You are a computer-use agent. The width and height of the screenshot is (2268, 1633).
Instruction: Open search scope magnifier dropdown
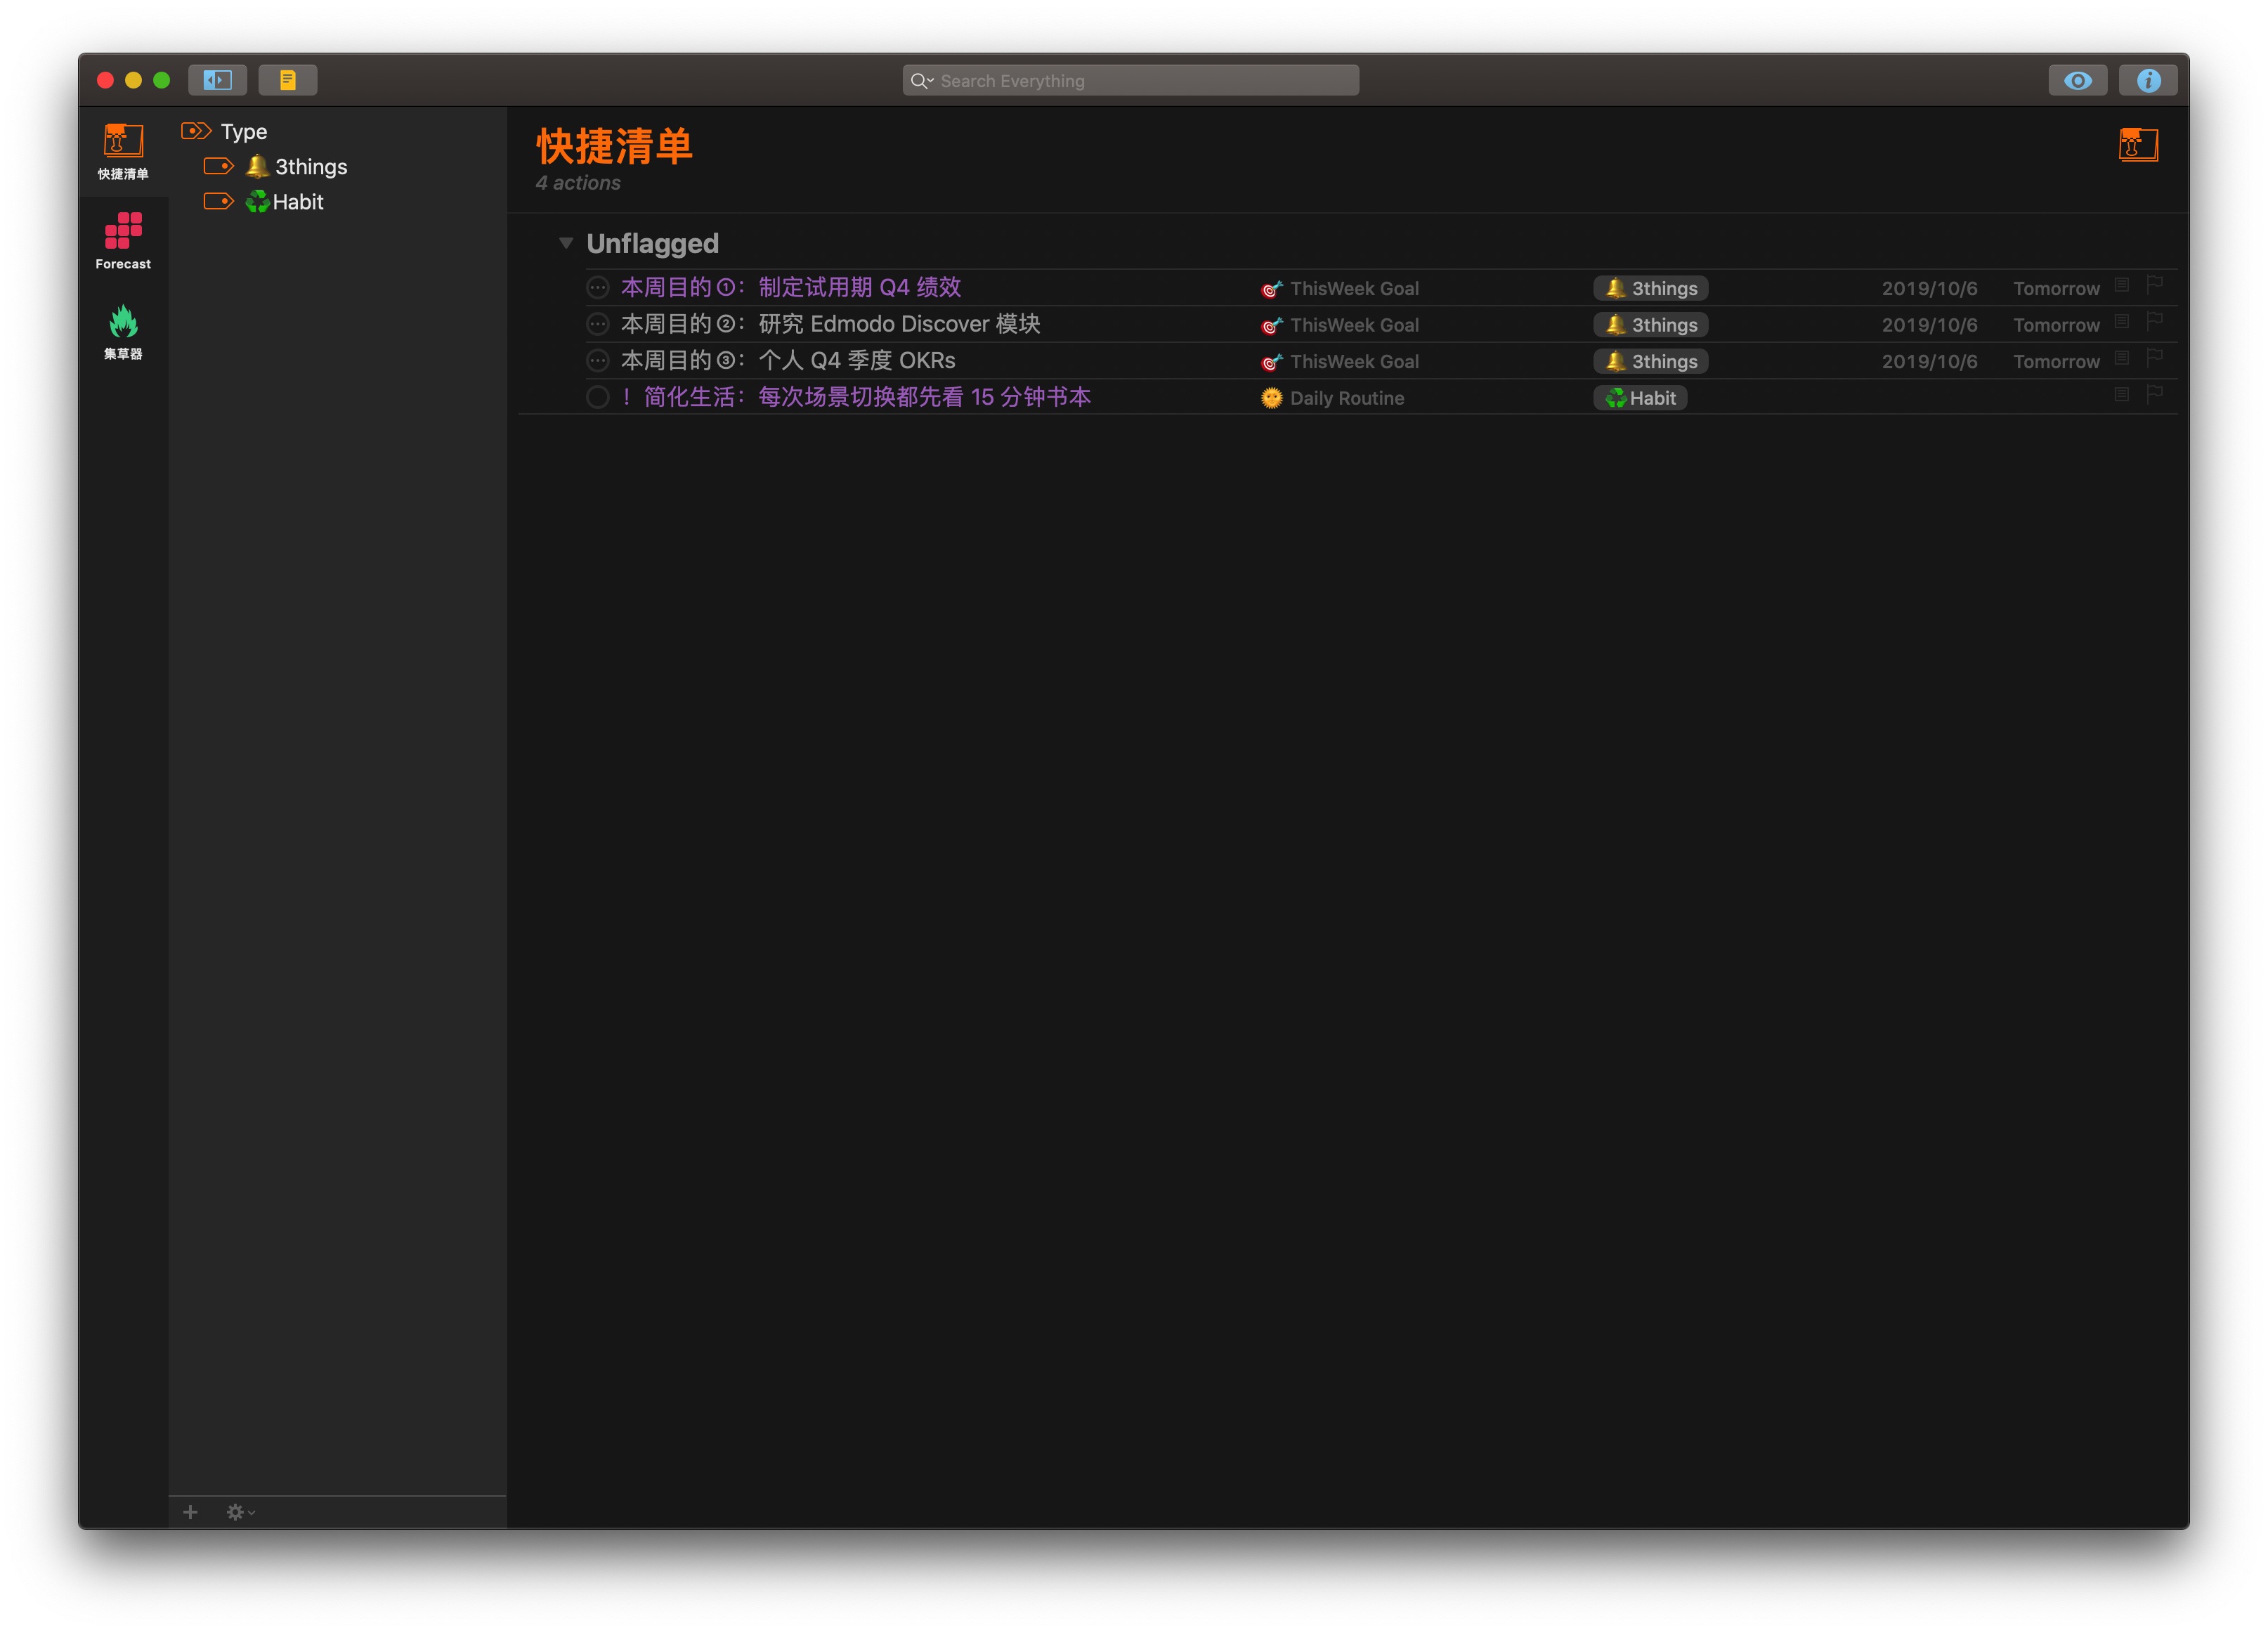tap(921, 81)
